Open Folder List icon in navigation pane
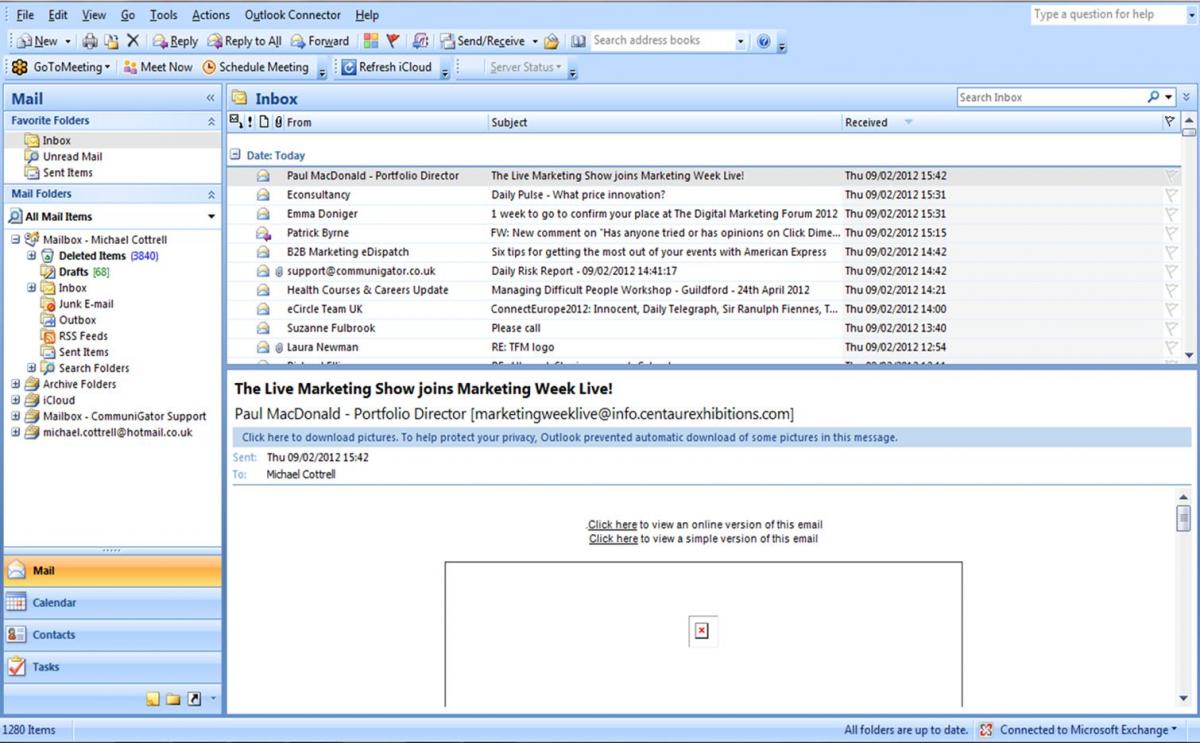 (173, 699)
